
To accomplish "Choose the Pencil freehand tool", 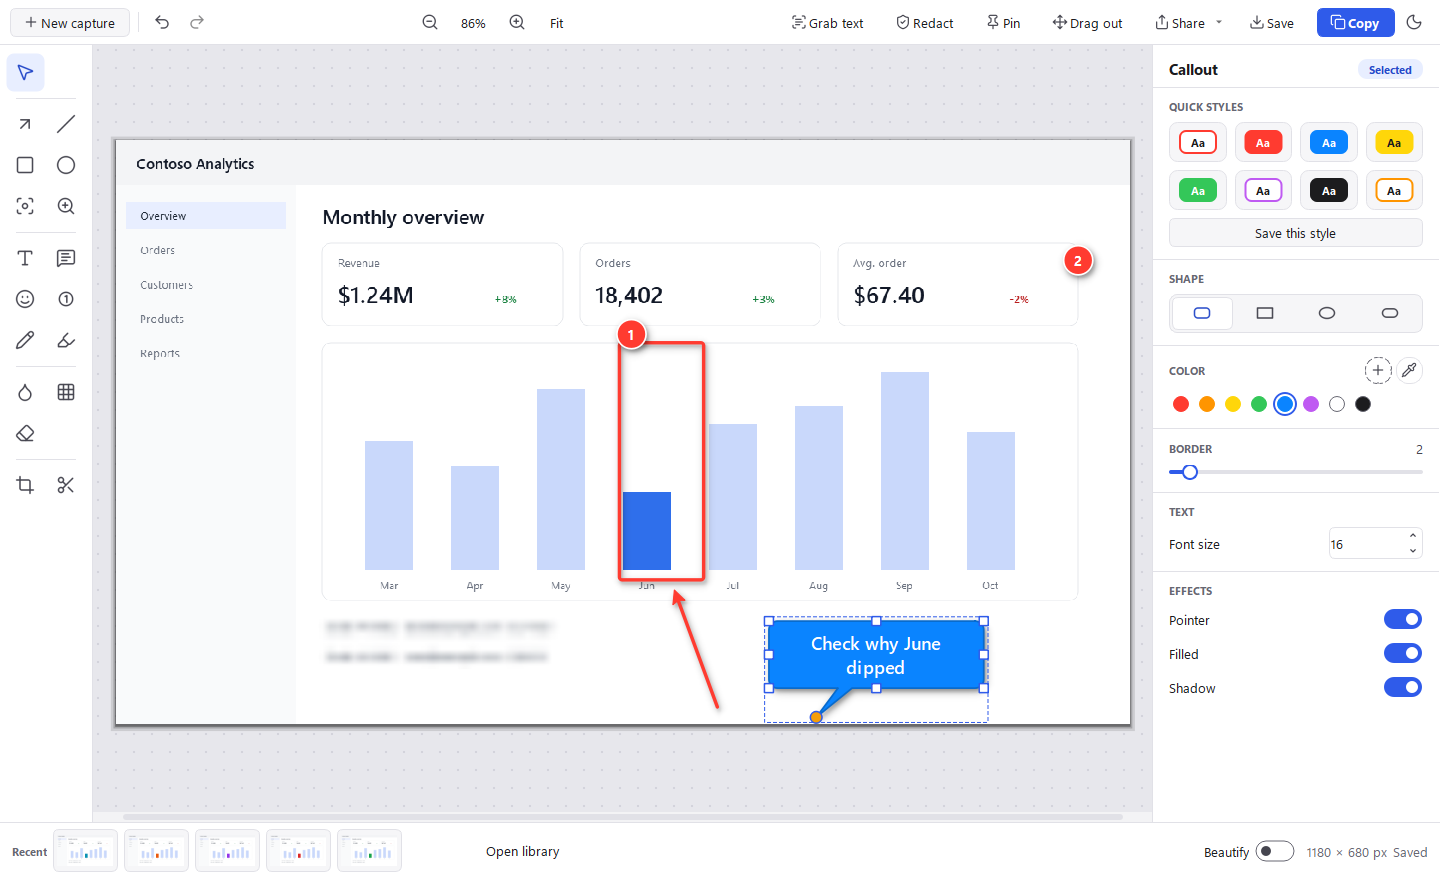I will [25, 340].
